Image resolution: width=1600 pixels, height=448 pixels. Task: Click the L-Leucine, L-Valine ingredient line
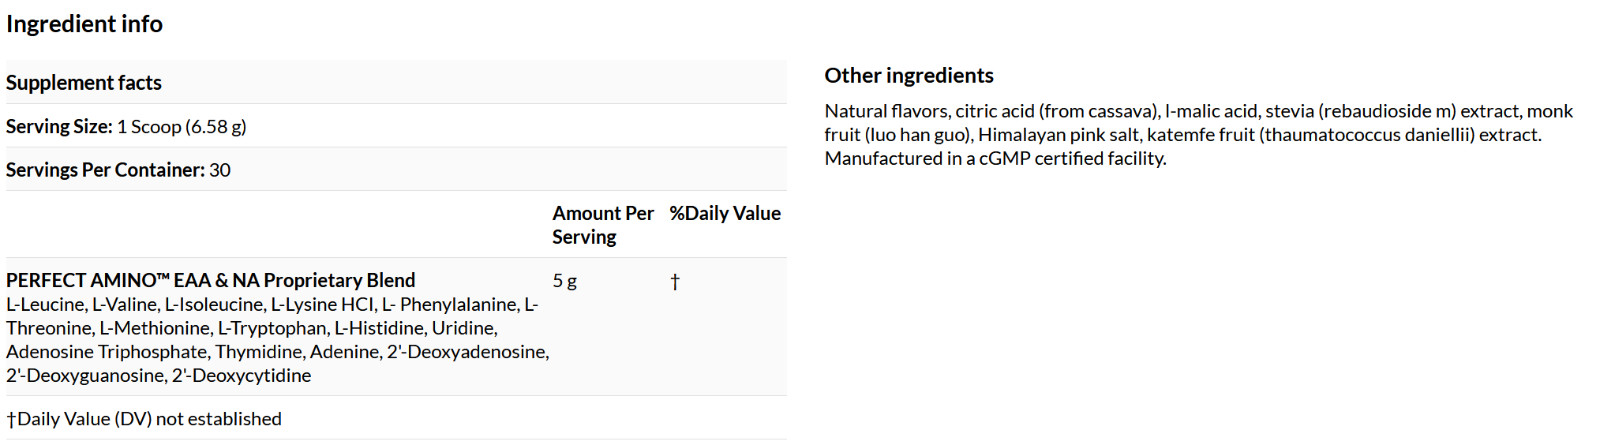pyautogui.click(x=272, y=304)
